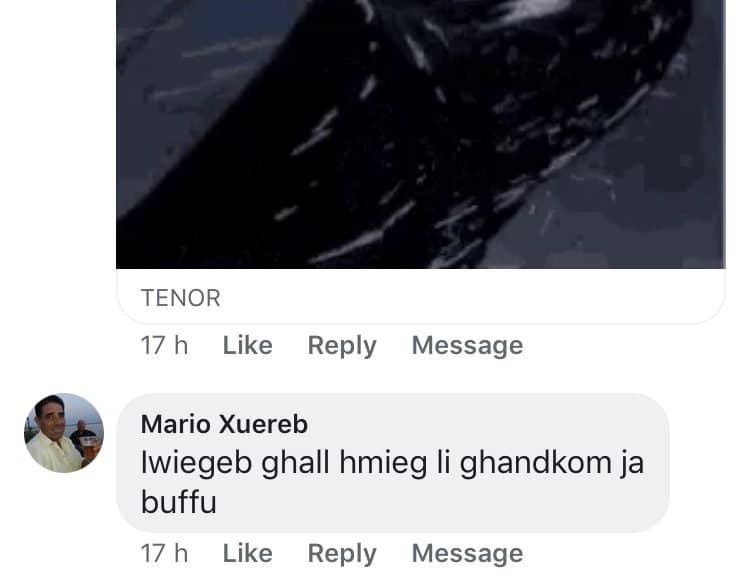
Task: Like the GIF comment
Action: point(247,345)
